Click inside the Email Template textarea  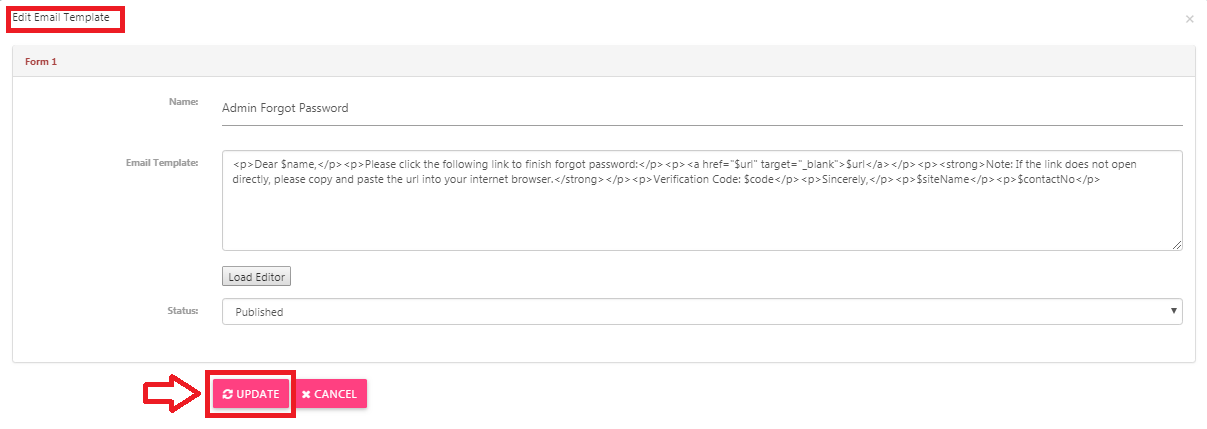click(702, 200)
